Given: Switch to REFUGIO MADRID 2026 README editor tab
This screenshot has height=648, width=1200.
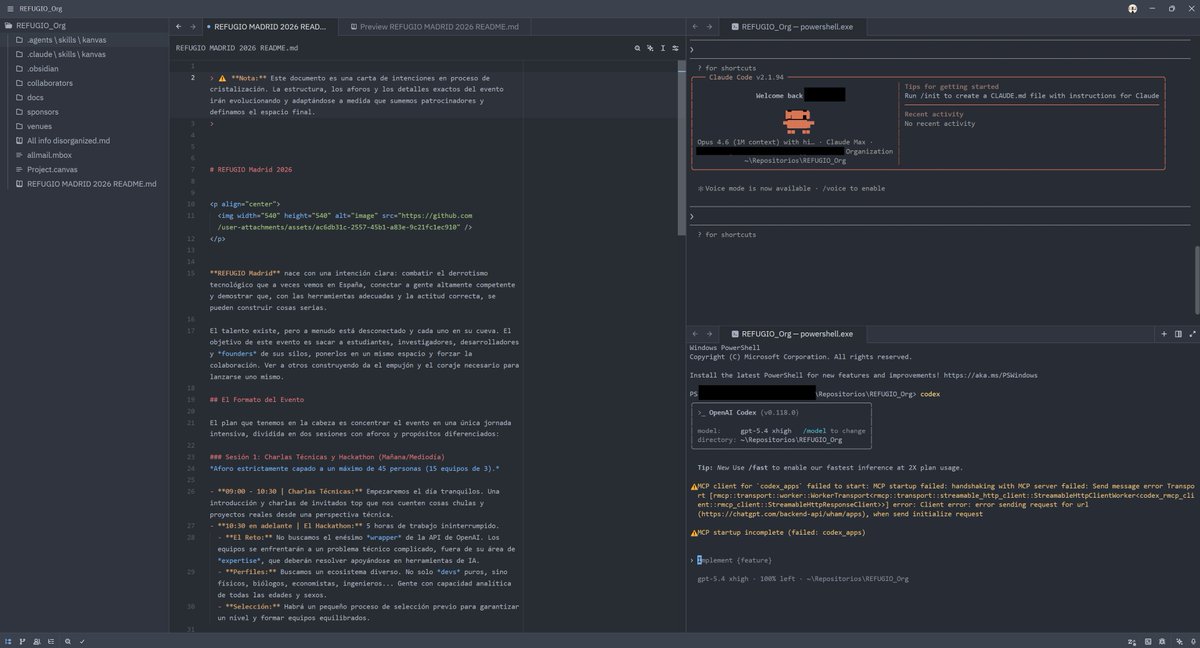Looking at the screenshot, I should pos(270,27).
